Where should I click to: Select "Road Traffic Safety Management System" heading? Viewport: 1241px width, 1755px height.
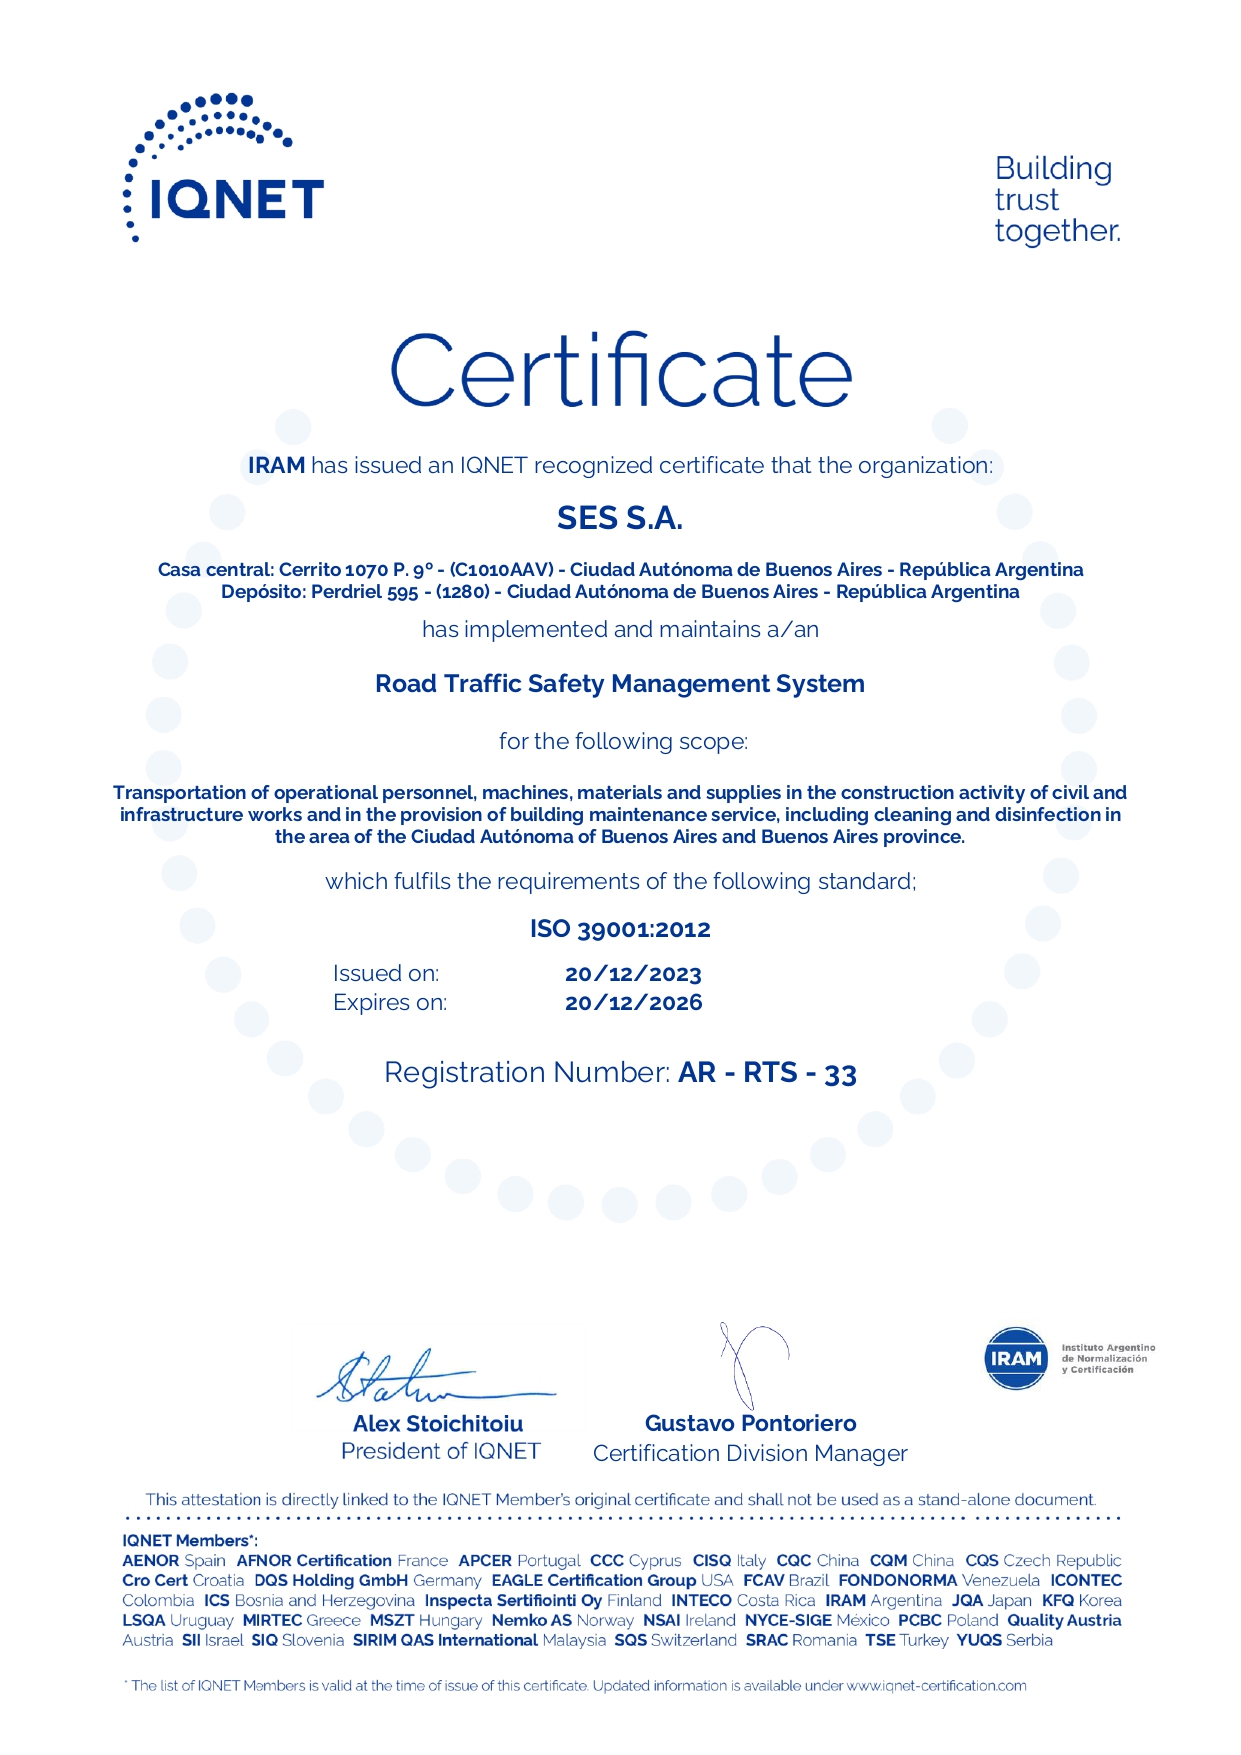click(620, 684)
